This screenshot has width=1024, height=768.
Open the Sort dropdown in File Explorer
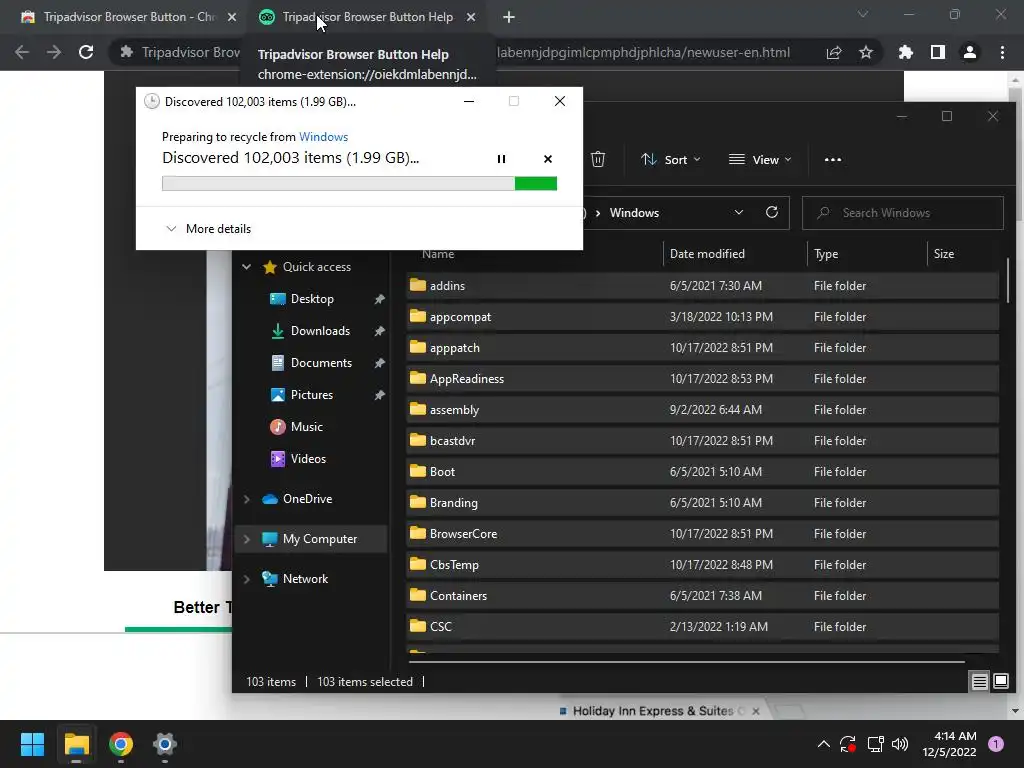pyautogui.click(x=671, y=159)
